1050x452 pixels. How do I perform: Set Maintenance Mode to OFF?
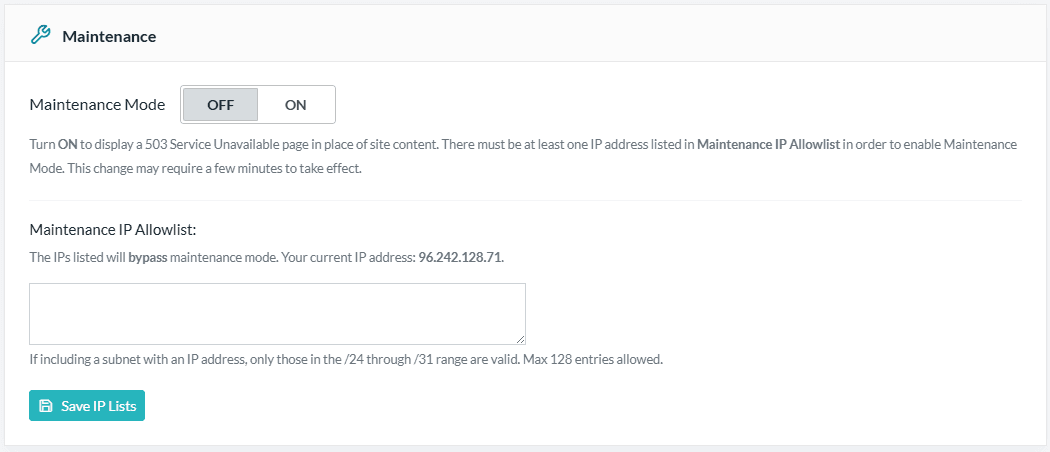220,105
